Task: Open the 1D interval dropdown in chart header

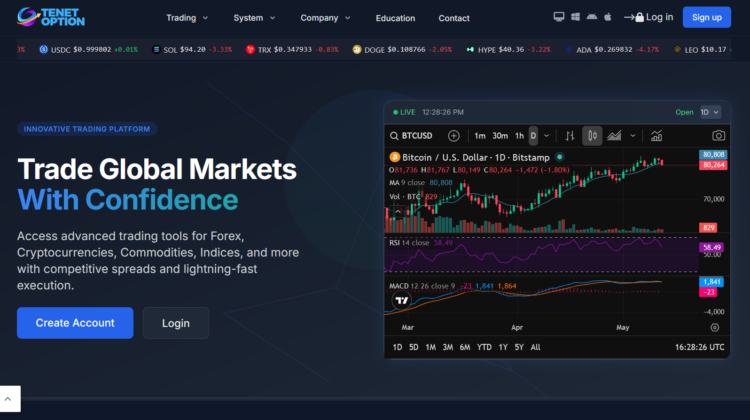Action: [x=710, y=112]
